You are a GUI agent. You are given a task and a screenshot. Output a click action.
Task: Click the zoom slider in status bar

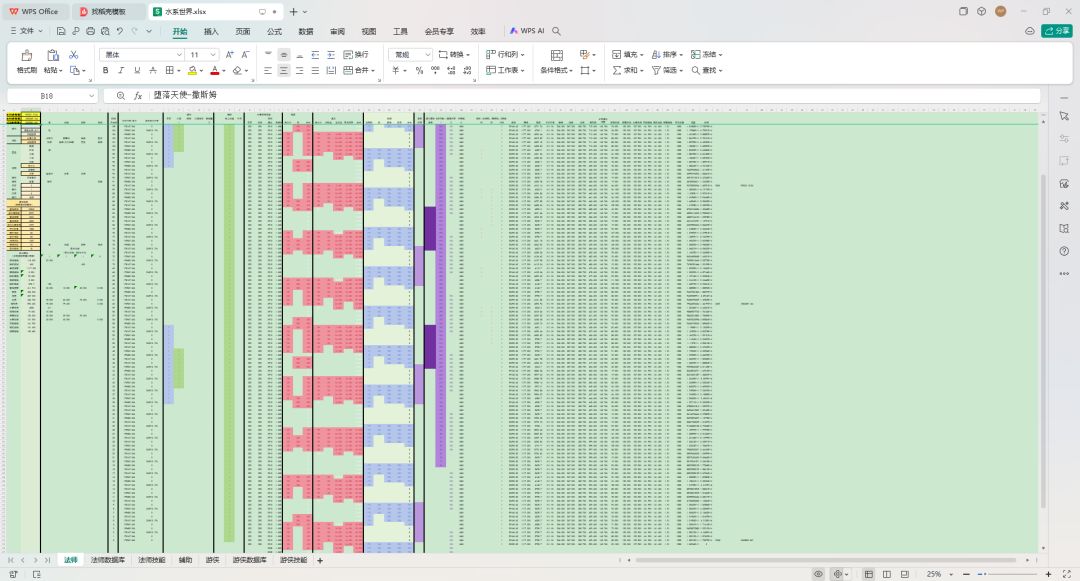(x=1007, y=573)
